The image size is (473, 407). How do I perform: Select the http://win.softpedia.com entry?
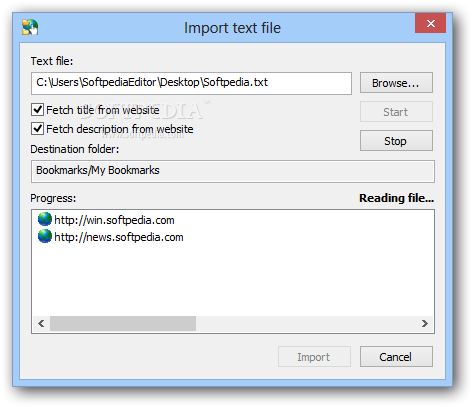click(x=114, y=220)
